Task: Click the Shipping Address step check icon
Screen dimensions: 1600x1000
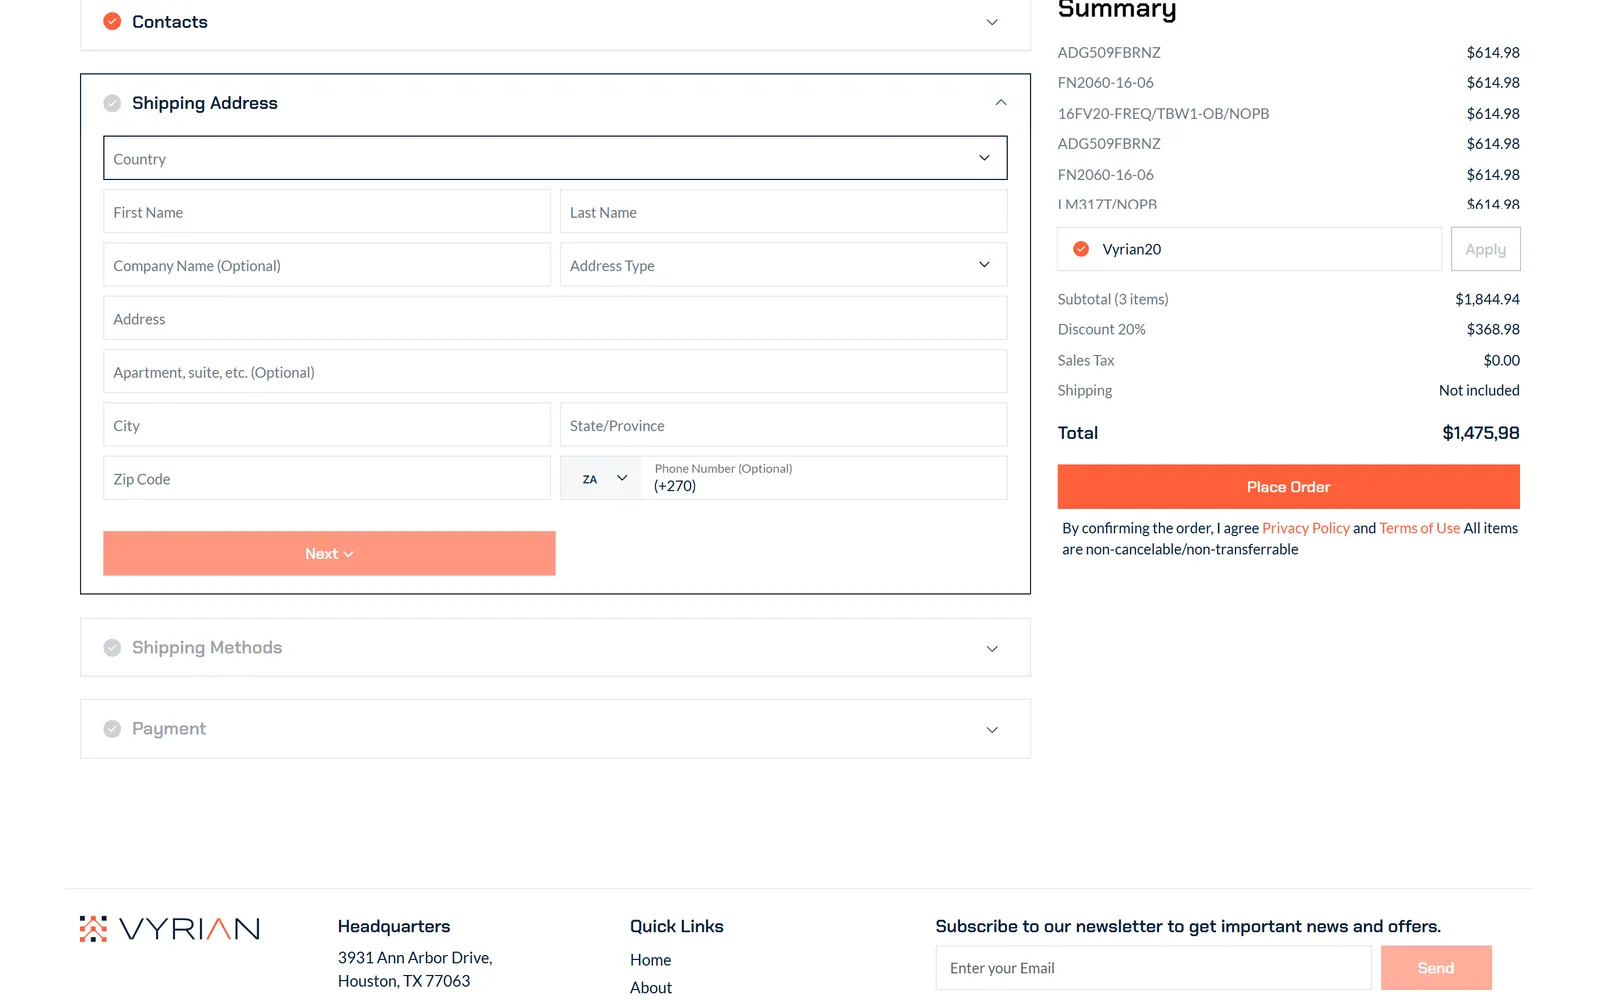Action: pos(112,103)
